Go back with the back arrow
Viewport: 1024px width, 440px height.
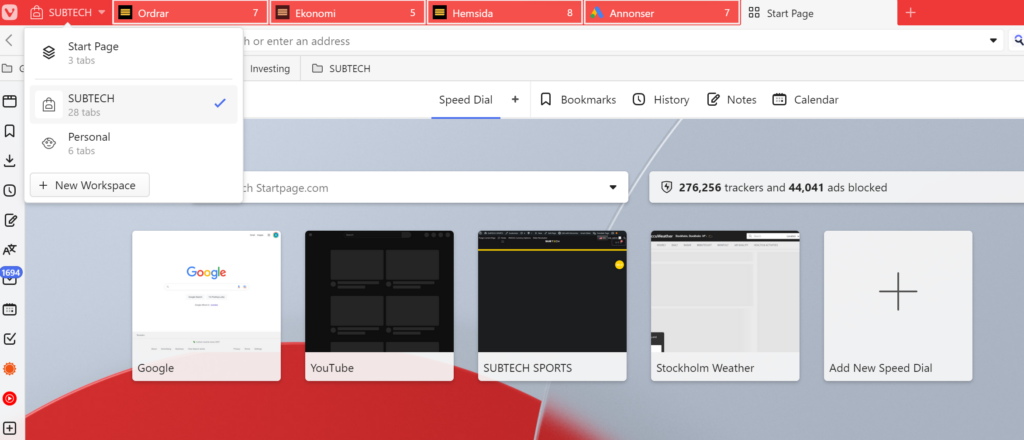[x=9, y=40]
